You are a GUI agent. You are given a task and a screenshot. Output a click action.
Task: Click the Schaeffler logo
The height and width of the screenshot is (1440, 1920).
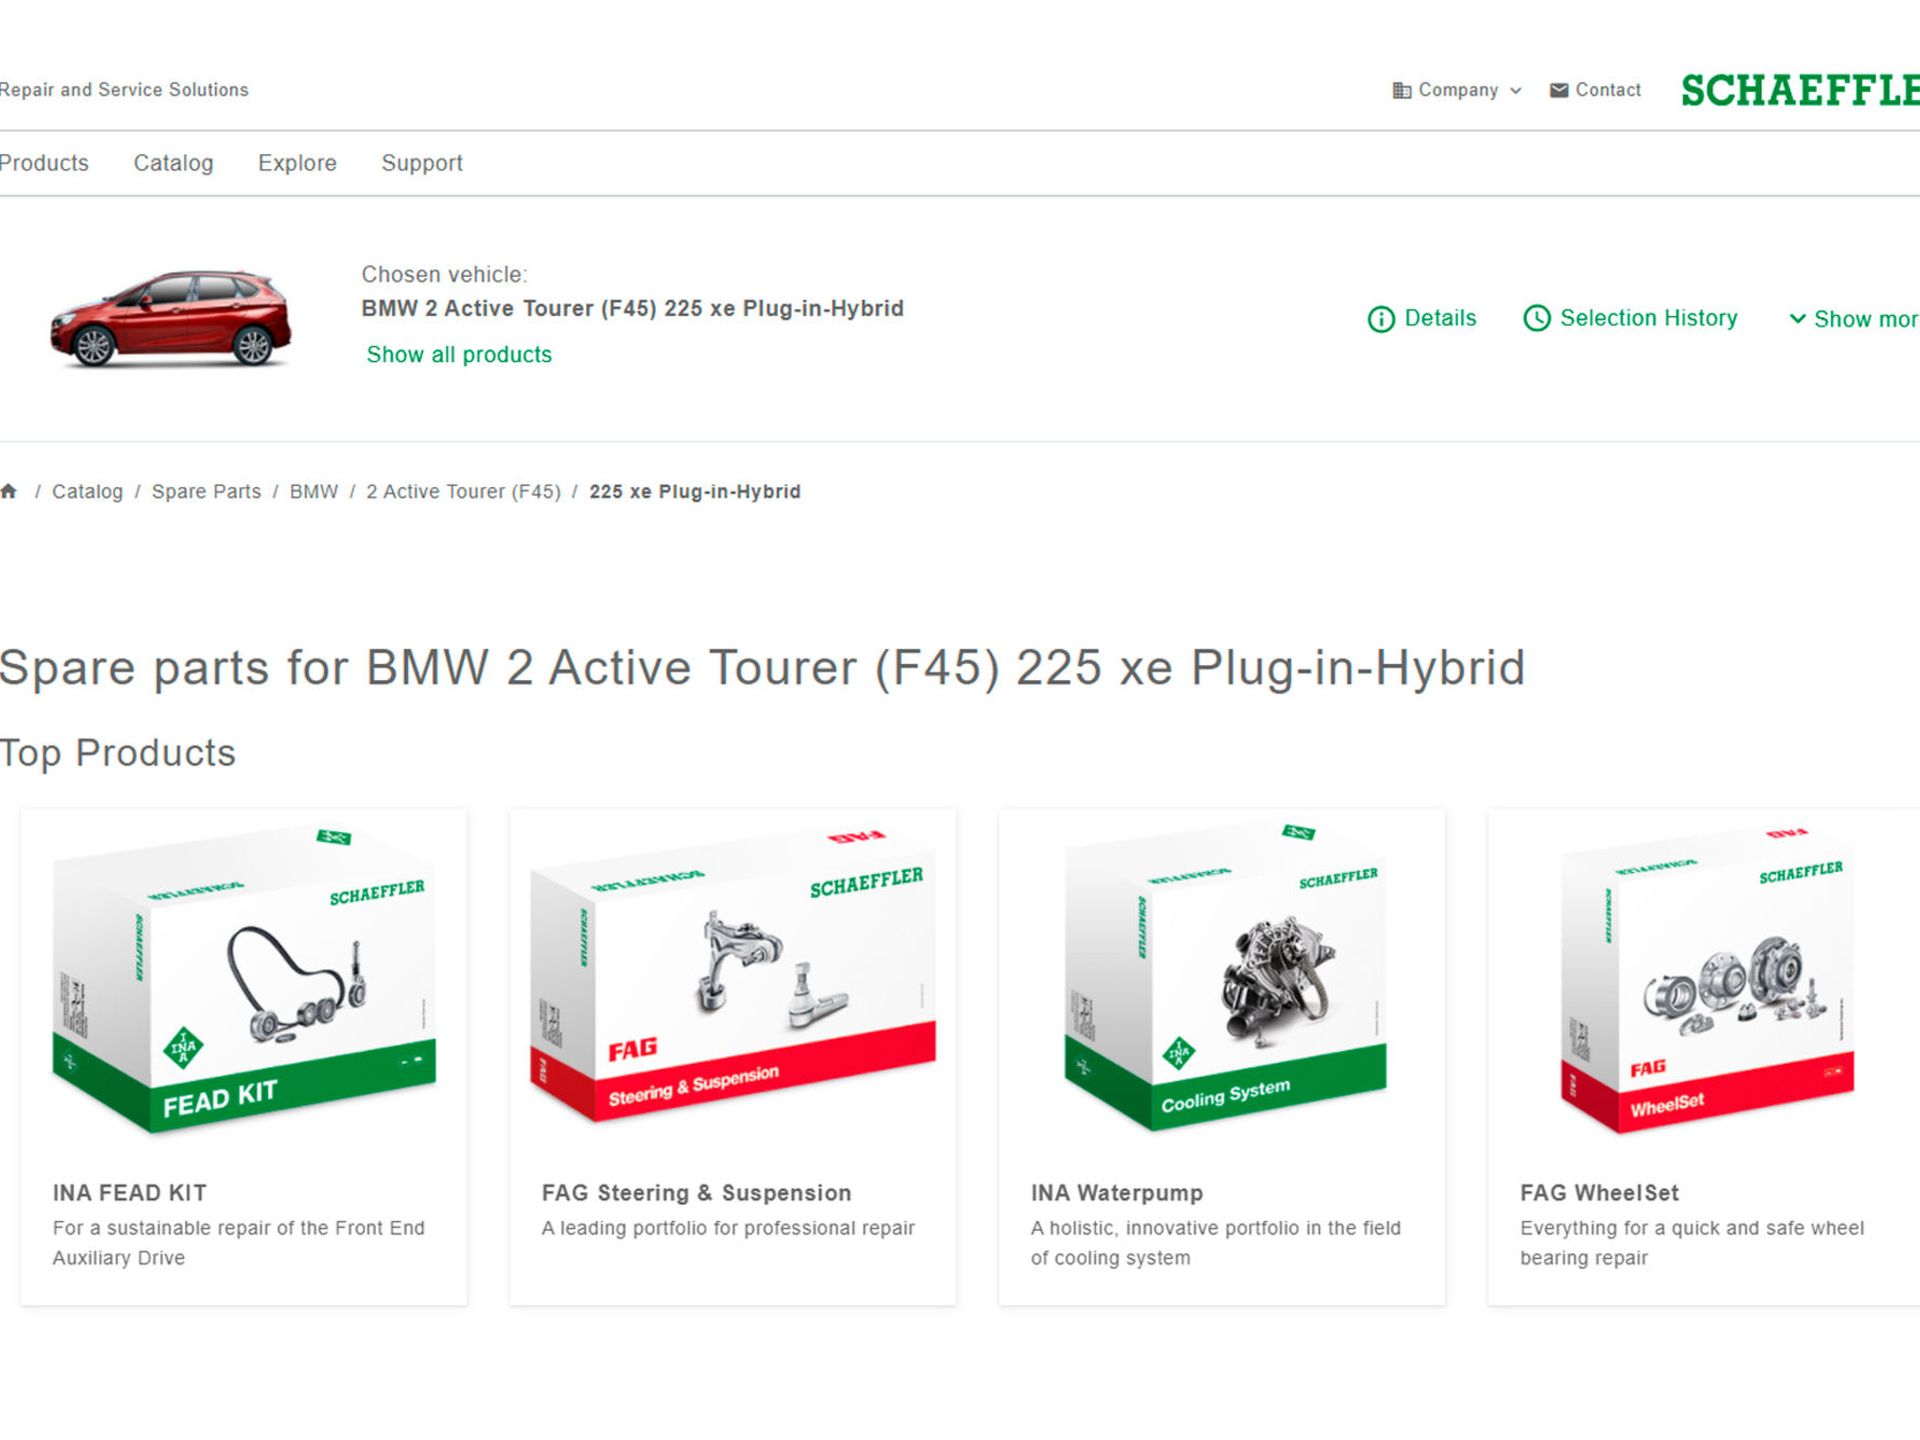click(x=1799, y=90)
